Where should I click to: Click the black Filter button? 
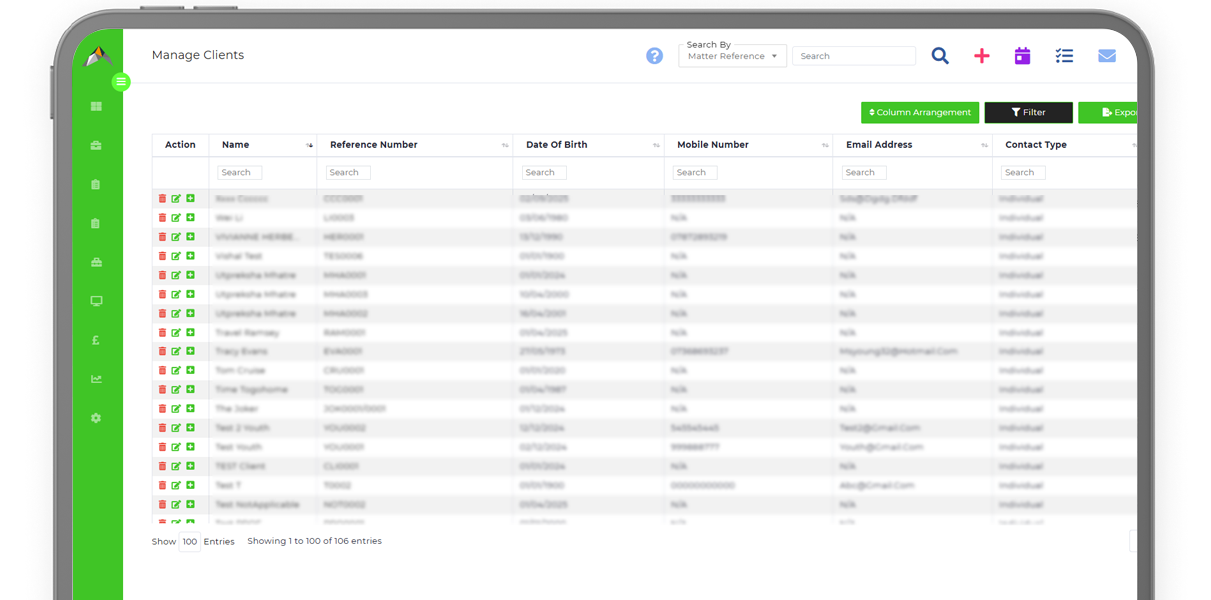pos(1028,113)
